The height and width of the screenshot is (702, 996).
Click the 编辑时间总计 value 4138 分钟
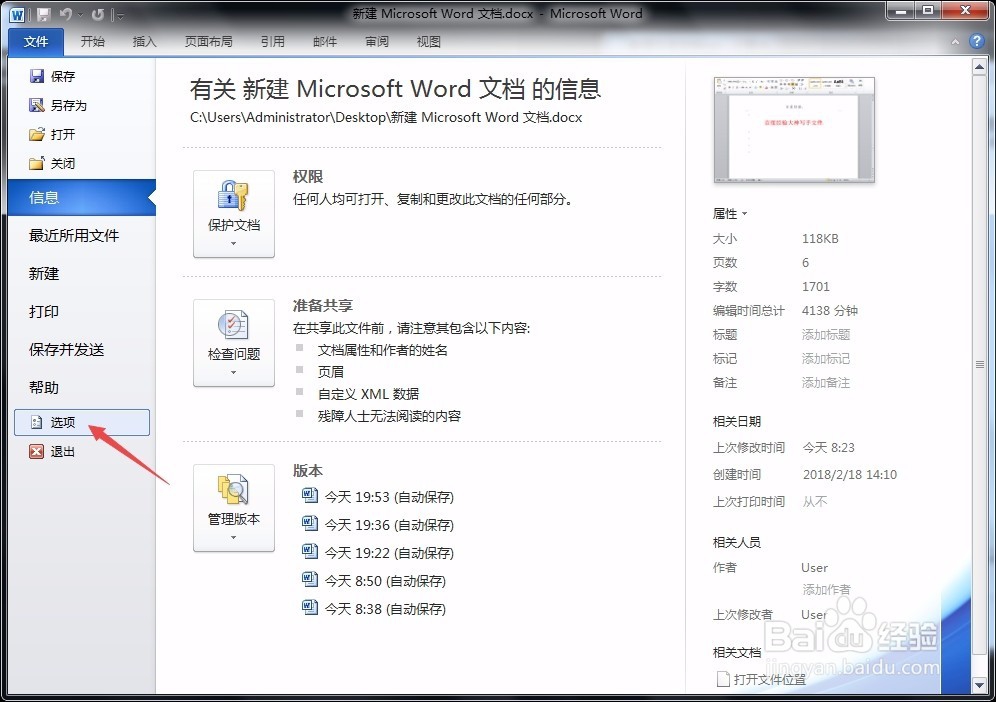pos(830,311)
